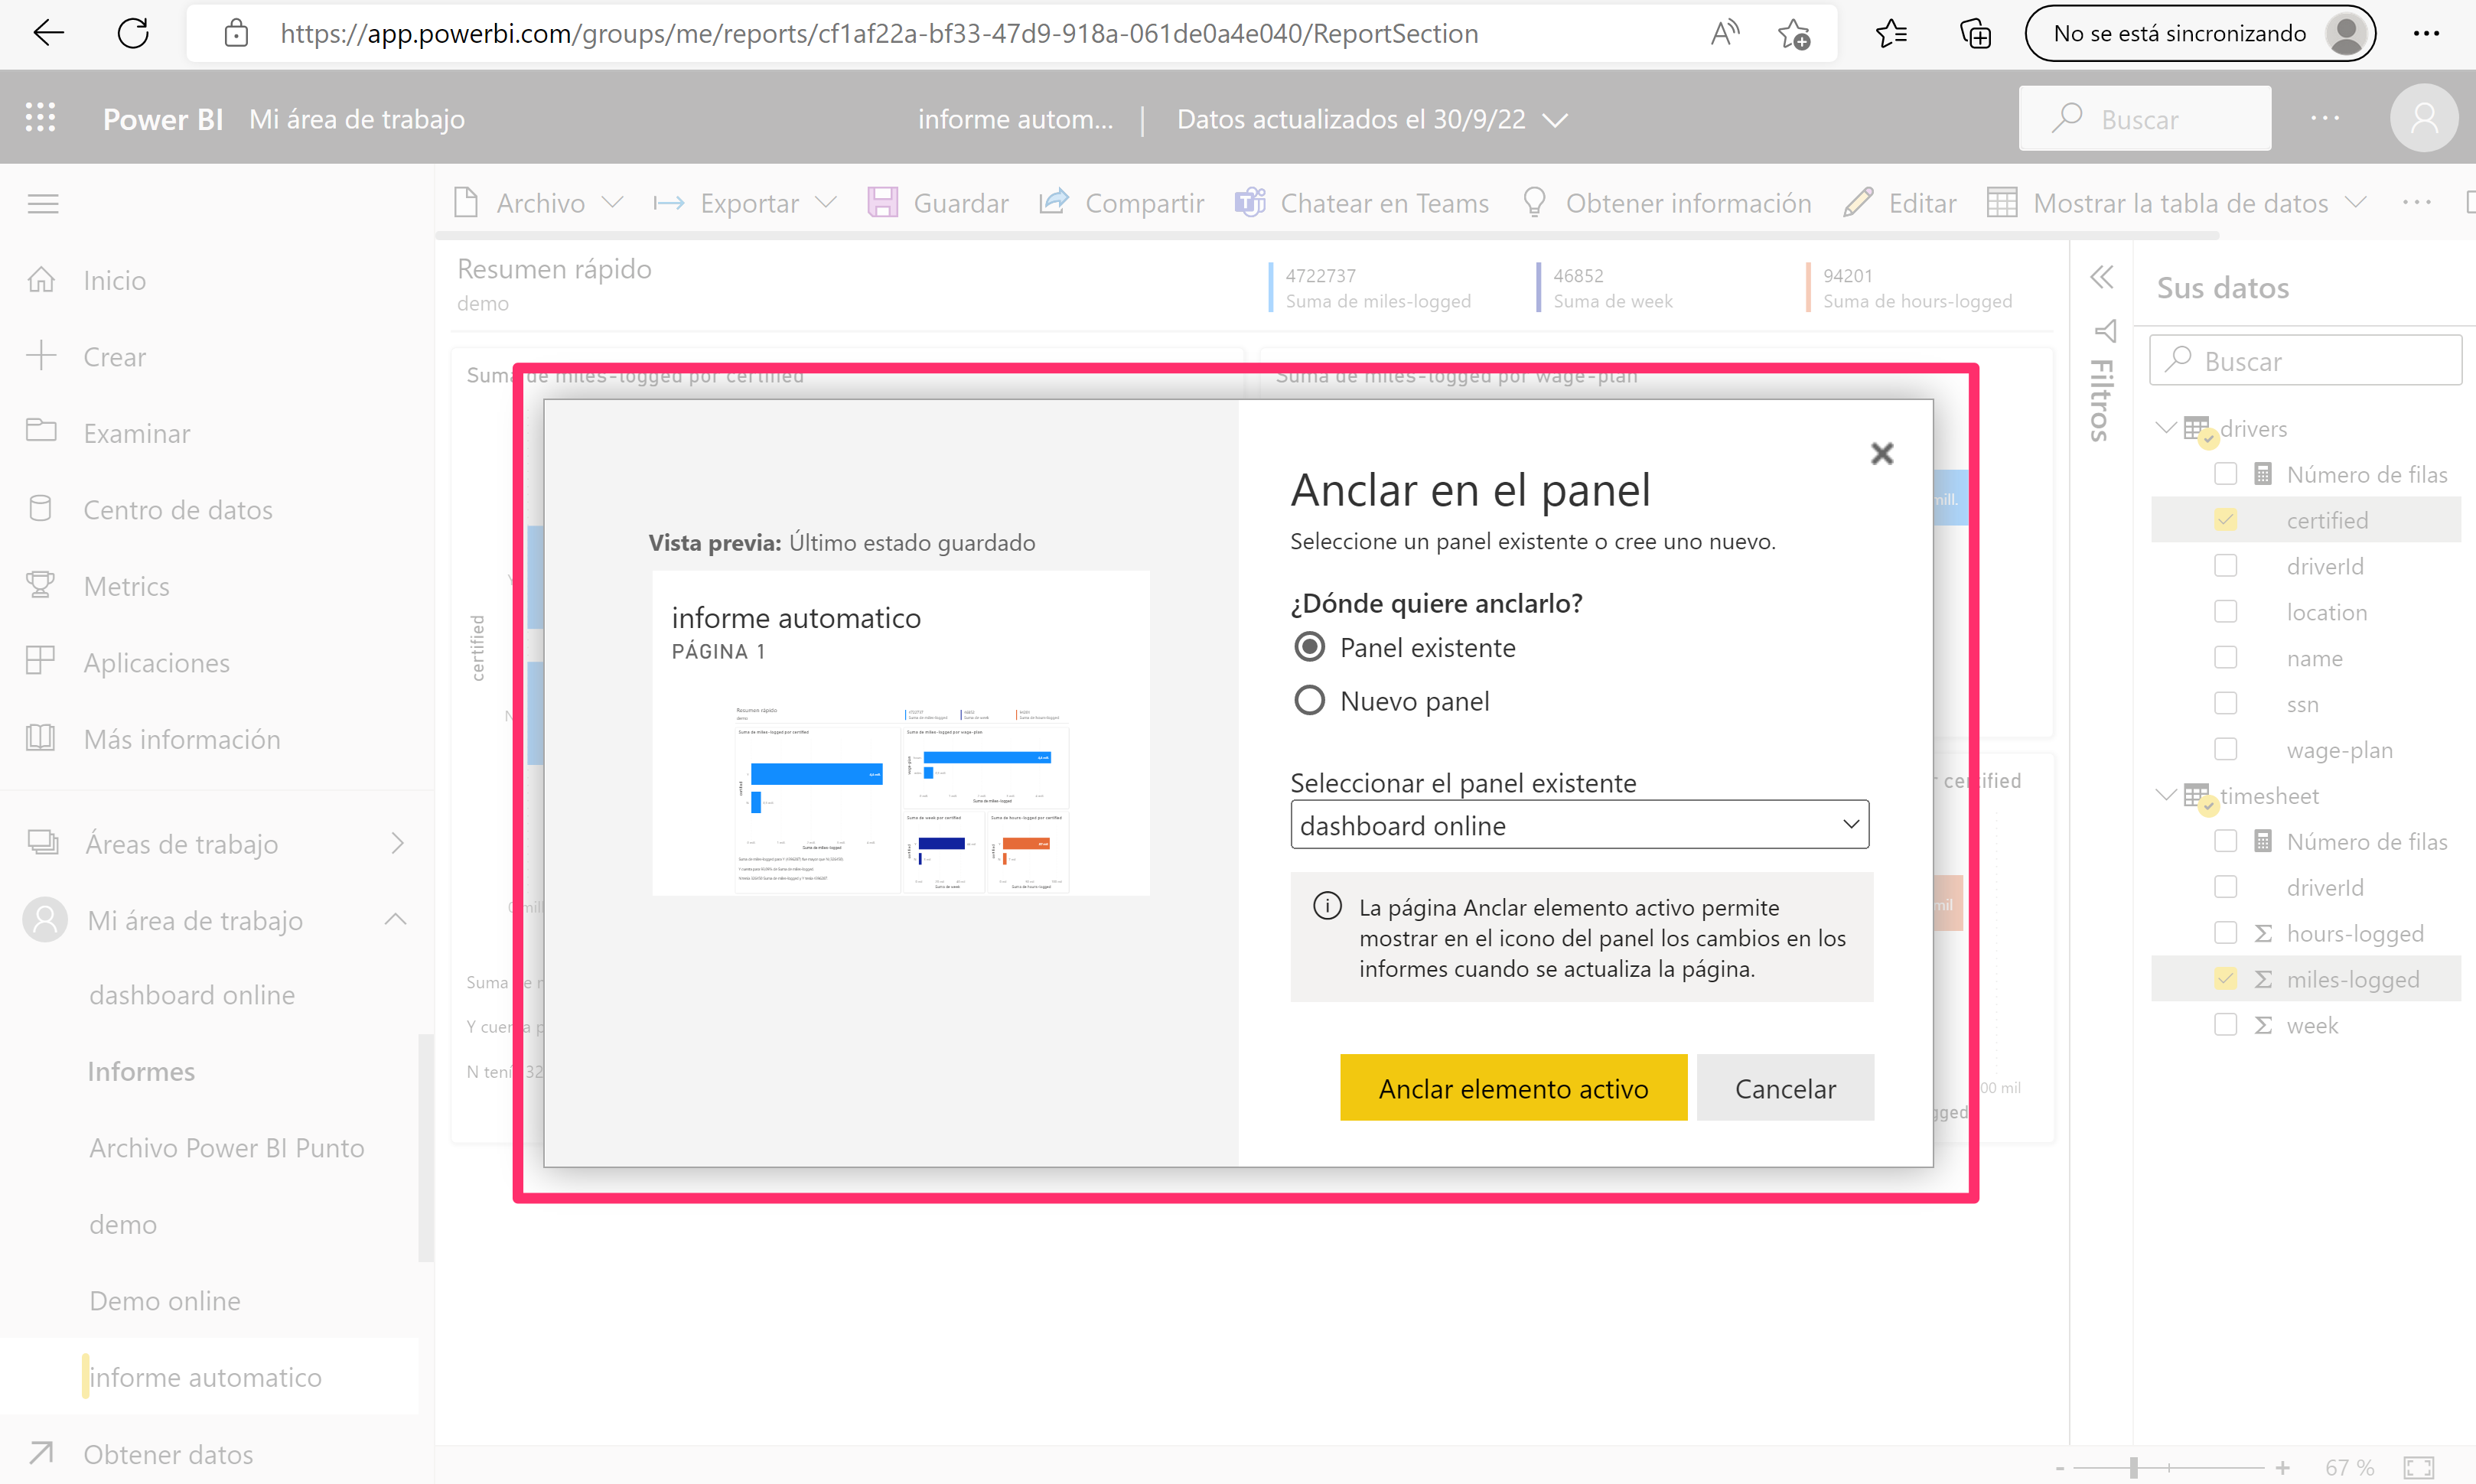Select the Panel existente radio button

[x=1310, y=647]
